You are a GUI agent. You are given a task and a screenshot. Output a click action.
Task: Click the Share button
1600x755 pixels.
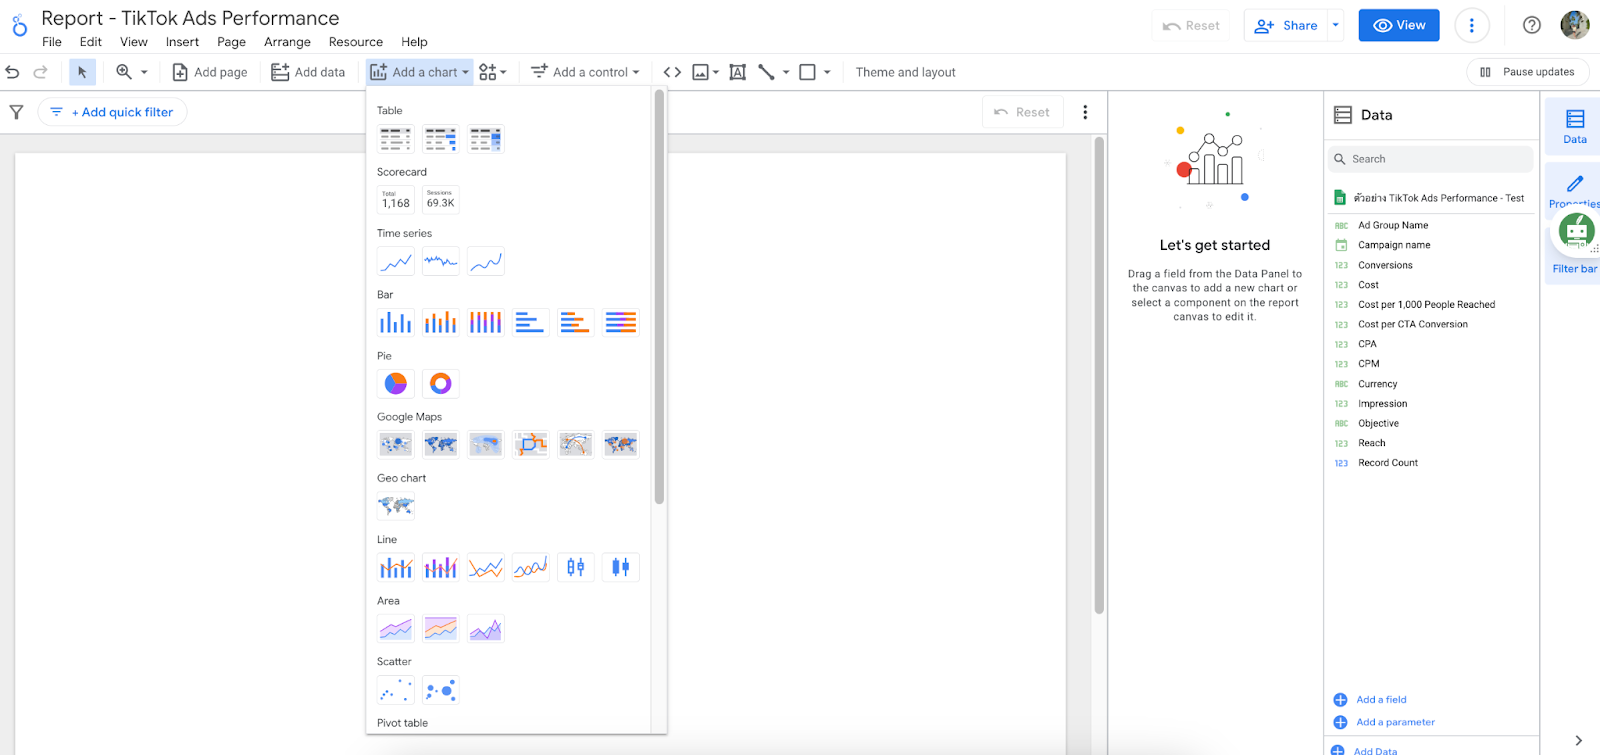[x=1286, y=25]
